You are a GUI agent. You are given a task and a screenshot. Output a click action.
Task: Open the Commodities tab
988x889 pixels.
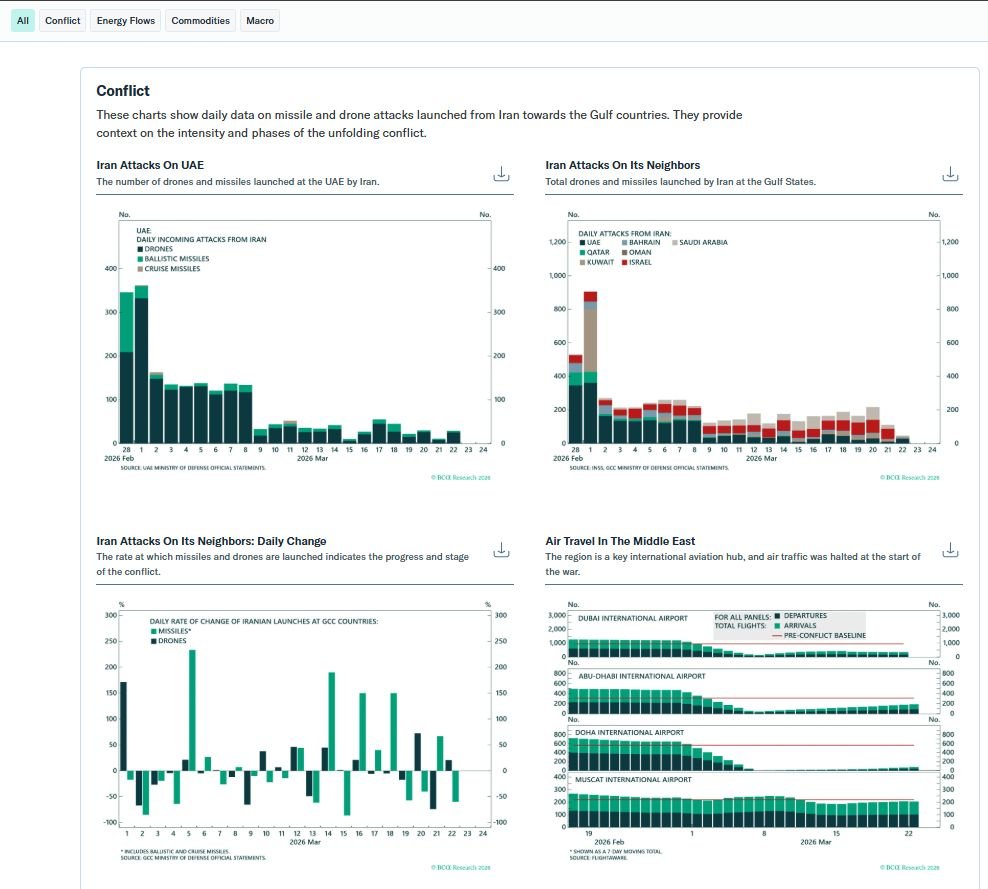199,20
